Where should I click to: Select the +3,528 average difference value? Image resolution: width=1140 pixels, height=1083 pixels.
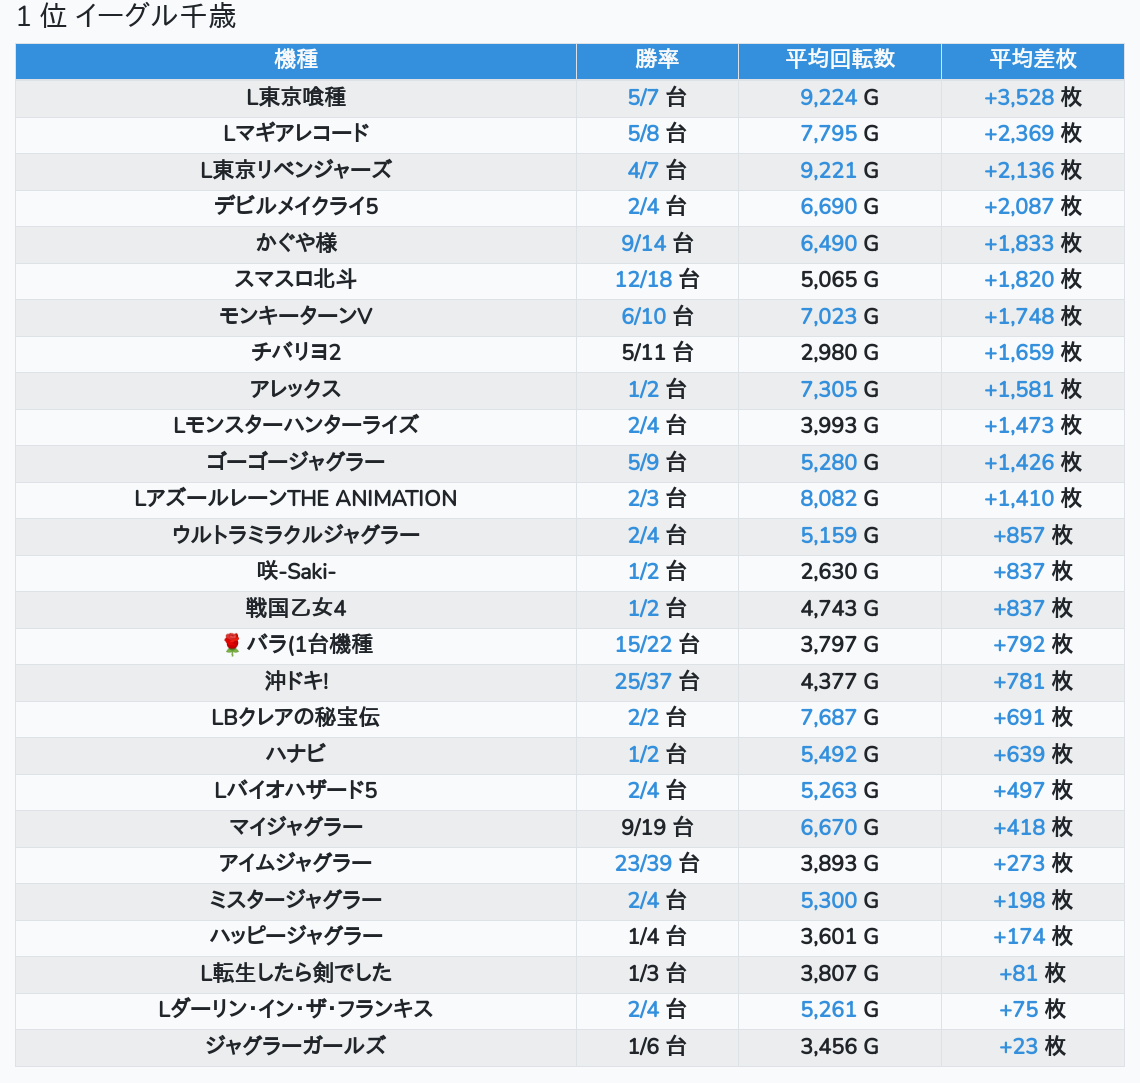click(1019, 97)
